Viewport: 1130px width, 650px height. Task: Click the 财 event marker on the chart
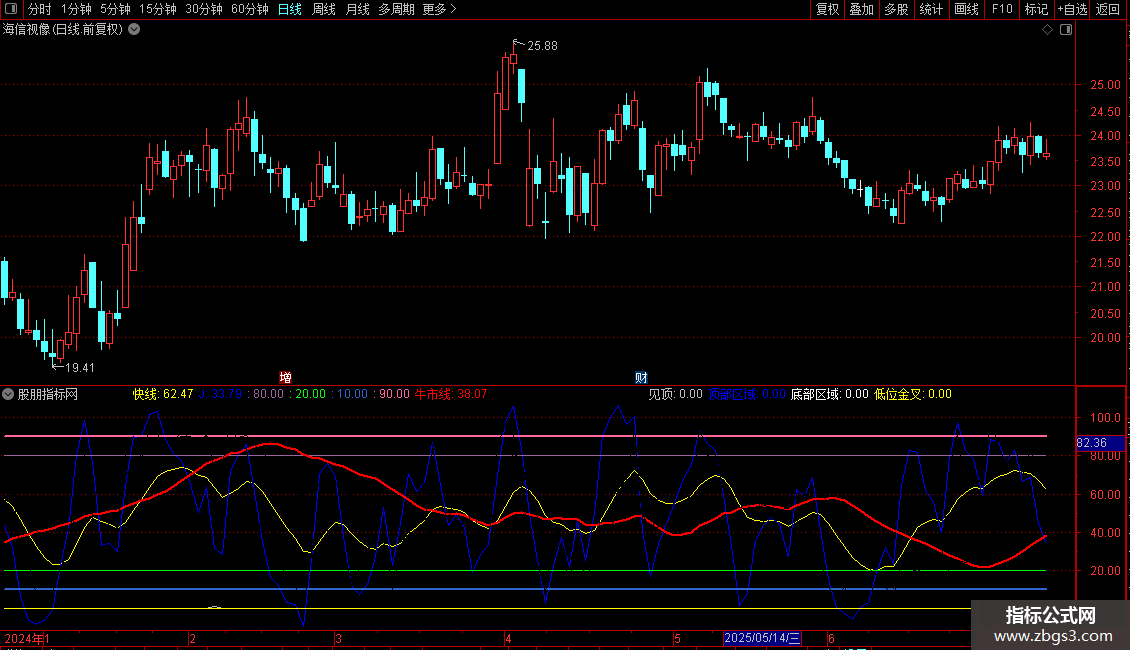641,378
